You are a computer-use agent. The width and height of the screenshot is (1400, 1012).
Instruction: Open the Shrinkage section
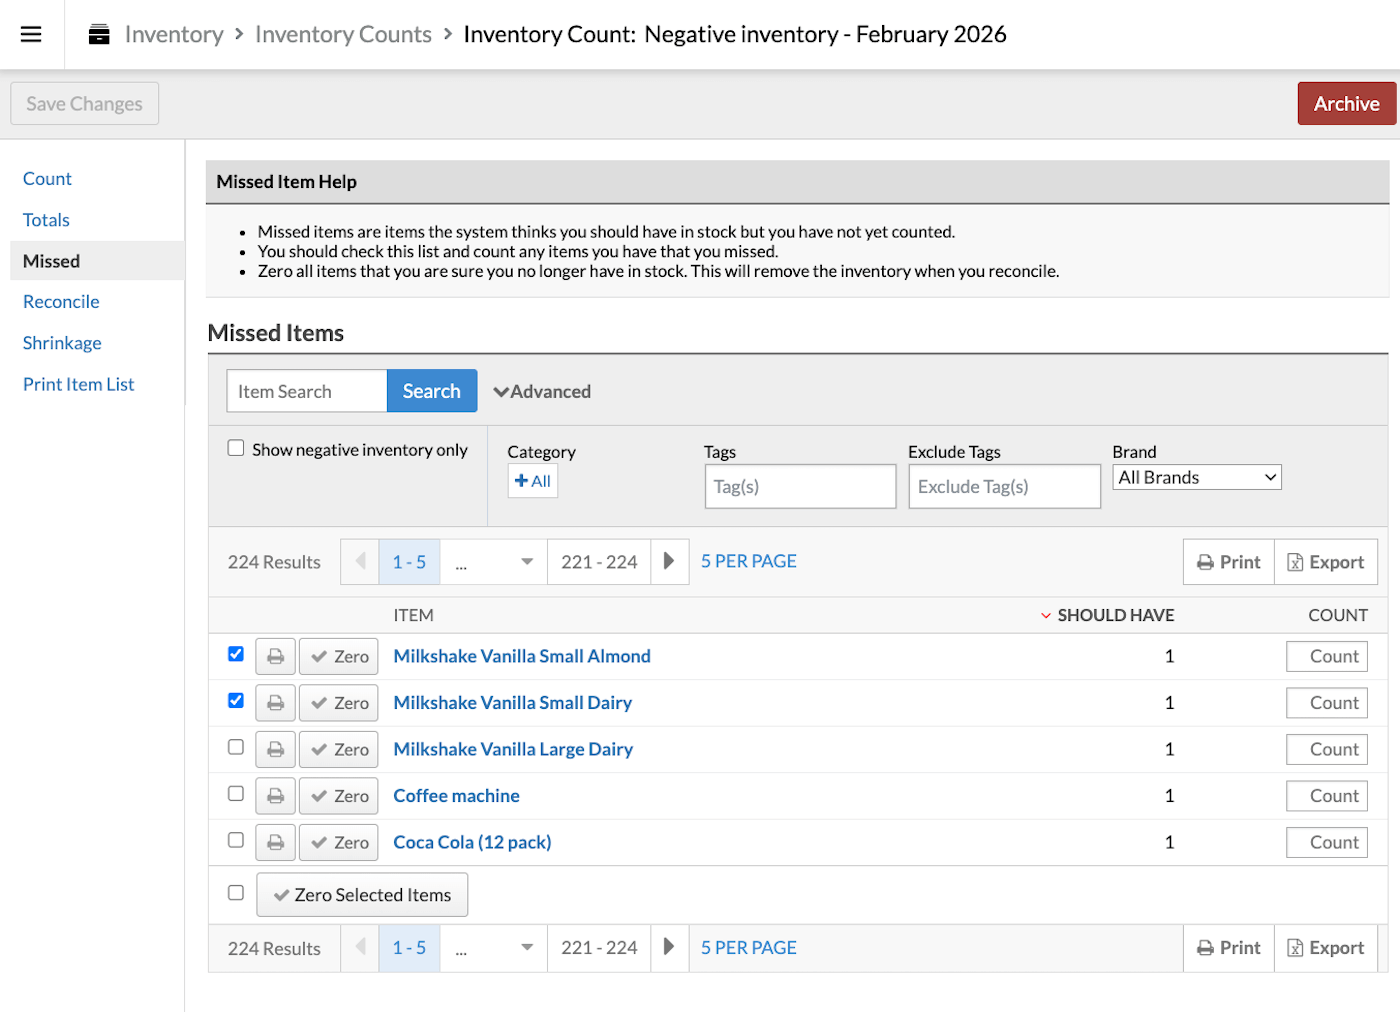click(x=61, y=342)
